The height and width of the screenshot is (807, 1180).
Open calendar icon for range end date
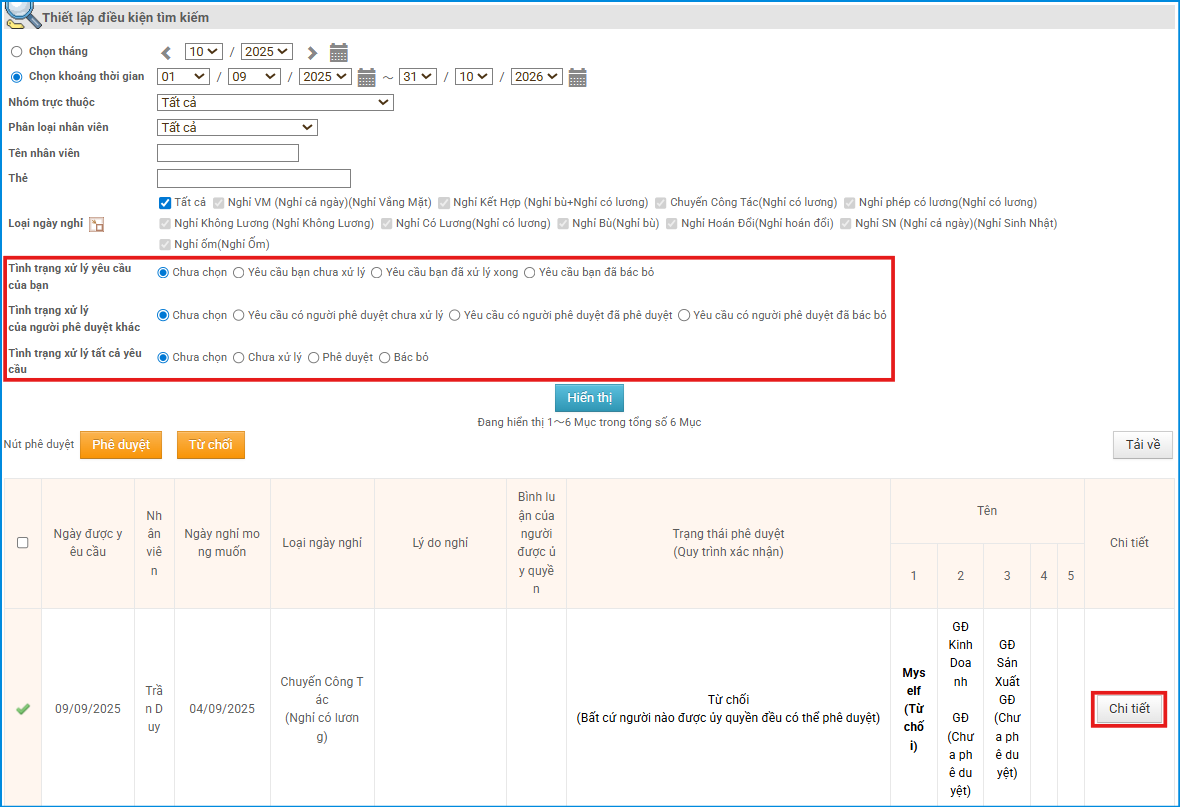(577, 77)
